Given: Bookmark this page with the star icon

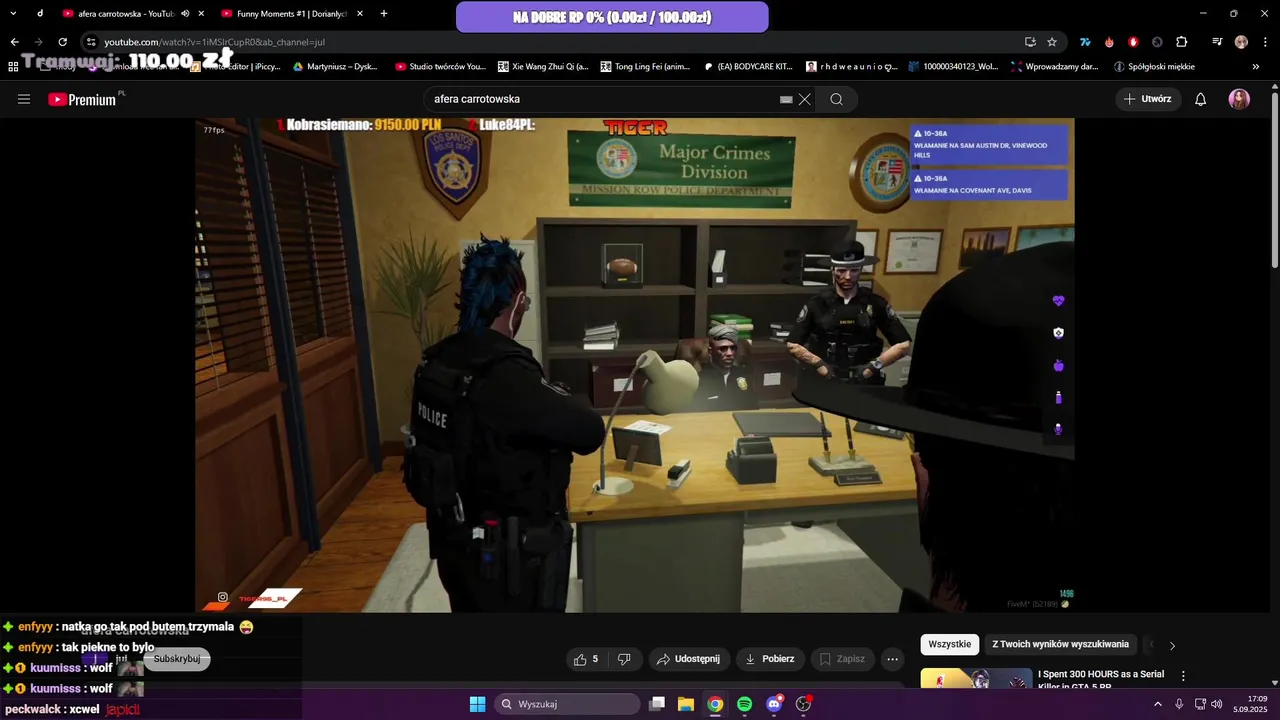Looking at the screenshot, I should pos(1052,42).
